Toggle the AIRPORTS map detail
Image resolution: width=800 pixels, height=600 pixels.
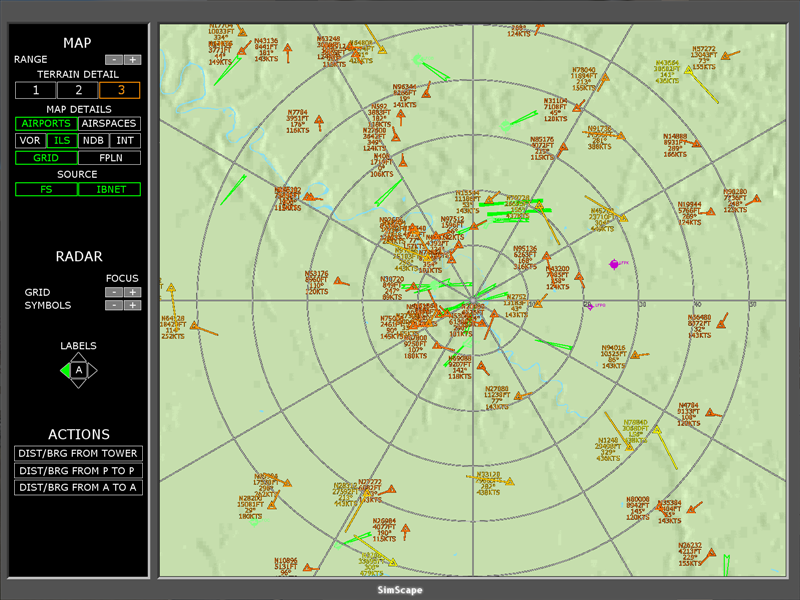(46, 123)
